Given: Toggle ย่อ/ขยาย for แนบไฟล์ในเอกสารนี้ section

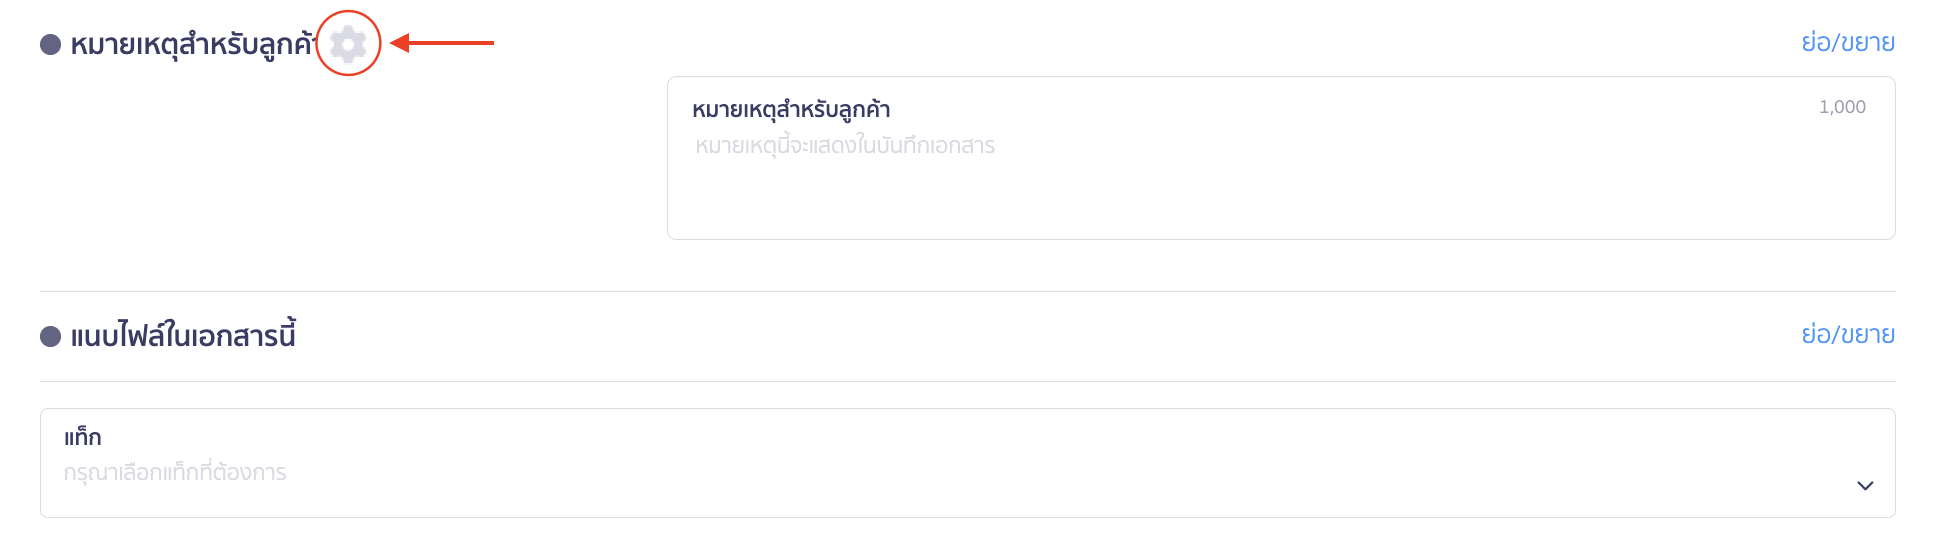Looking at the screenshot, I should tap(1847, 335).
